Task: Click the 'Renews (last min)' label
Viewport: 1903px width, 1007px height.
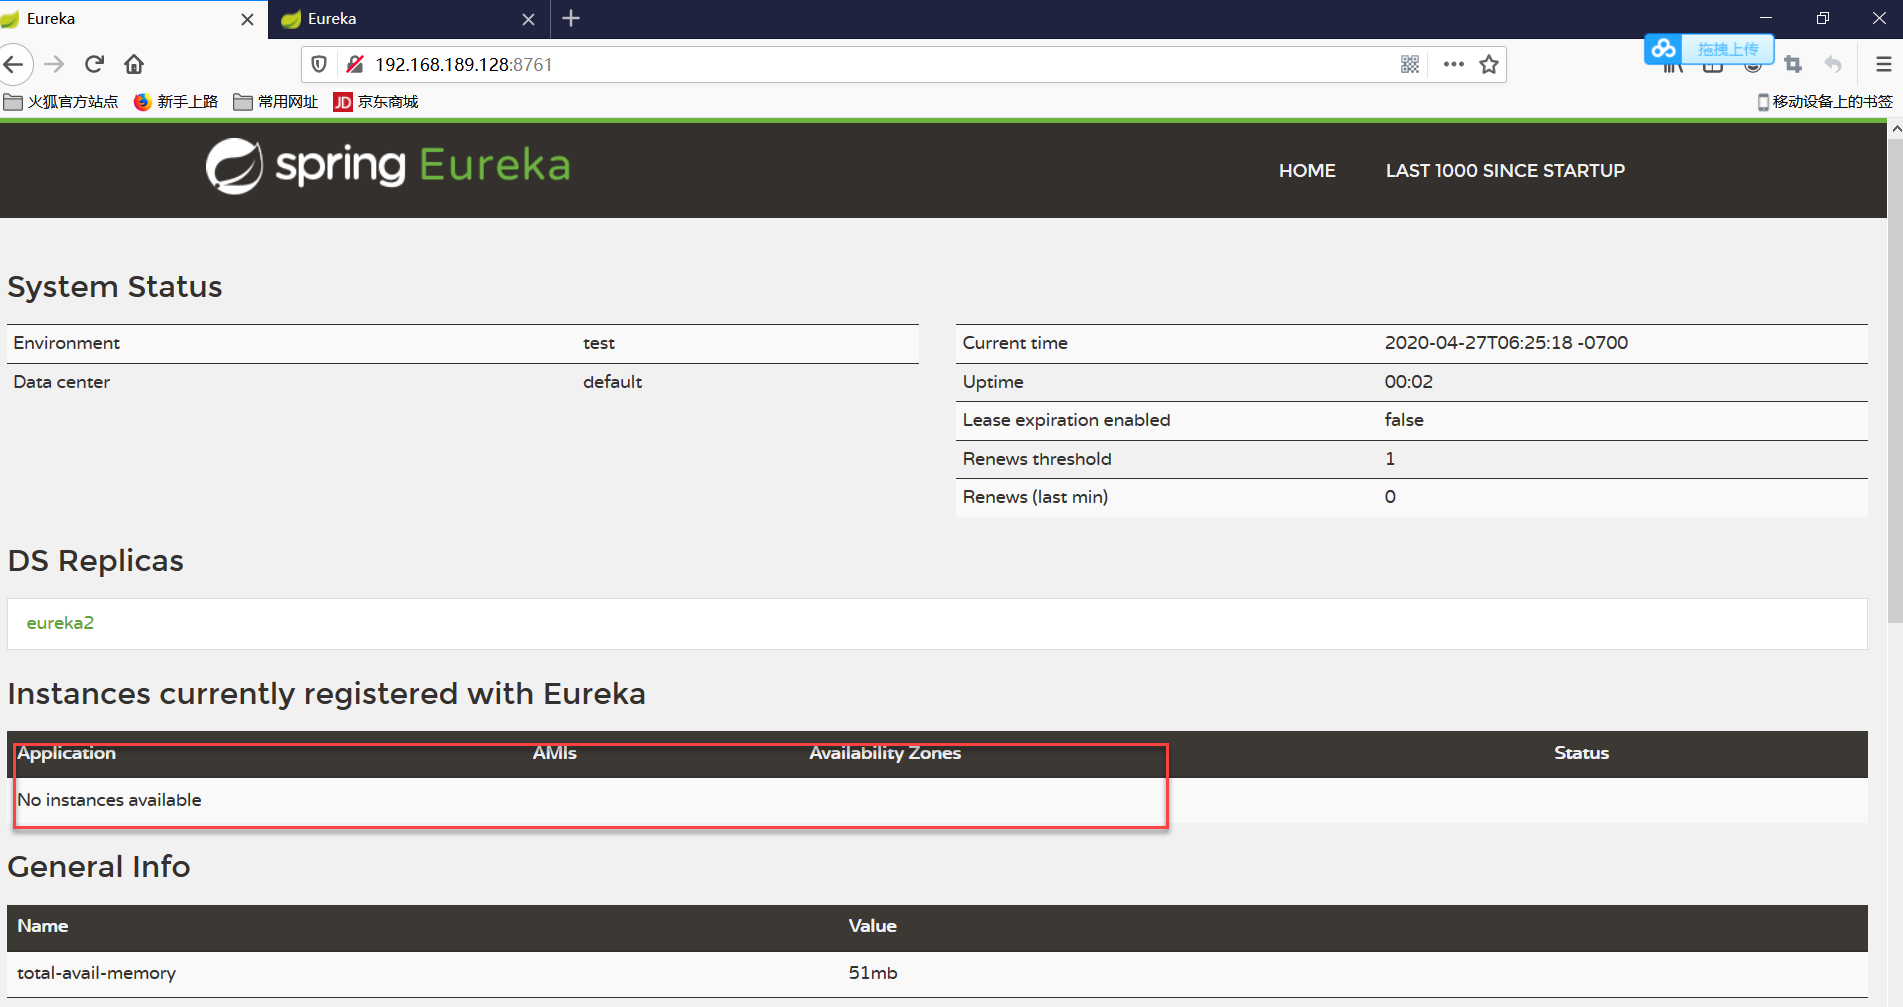Action: click(1035, 497)
